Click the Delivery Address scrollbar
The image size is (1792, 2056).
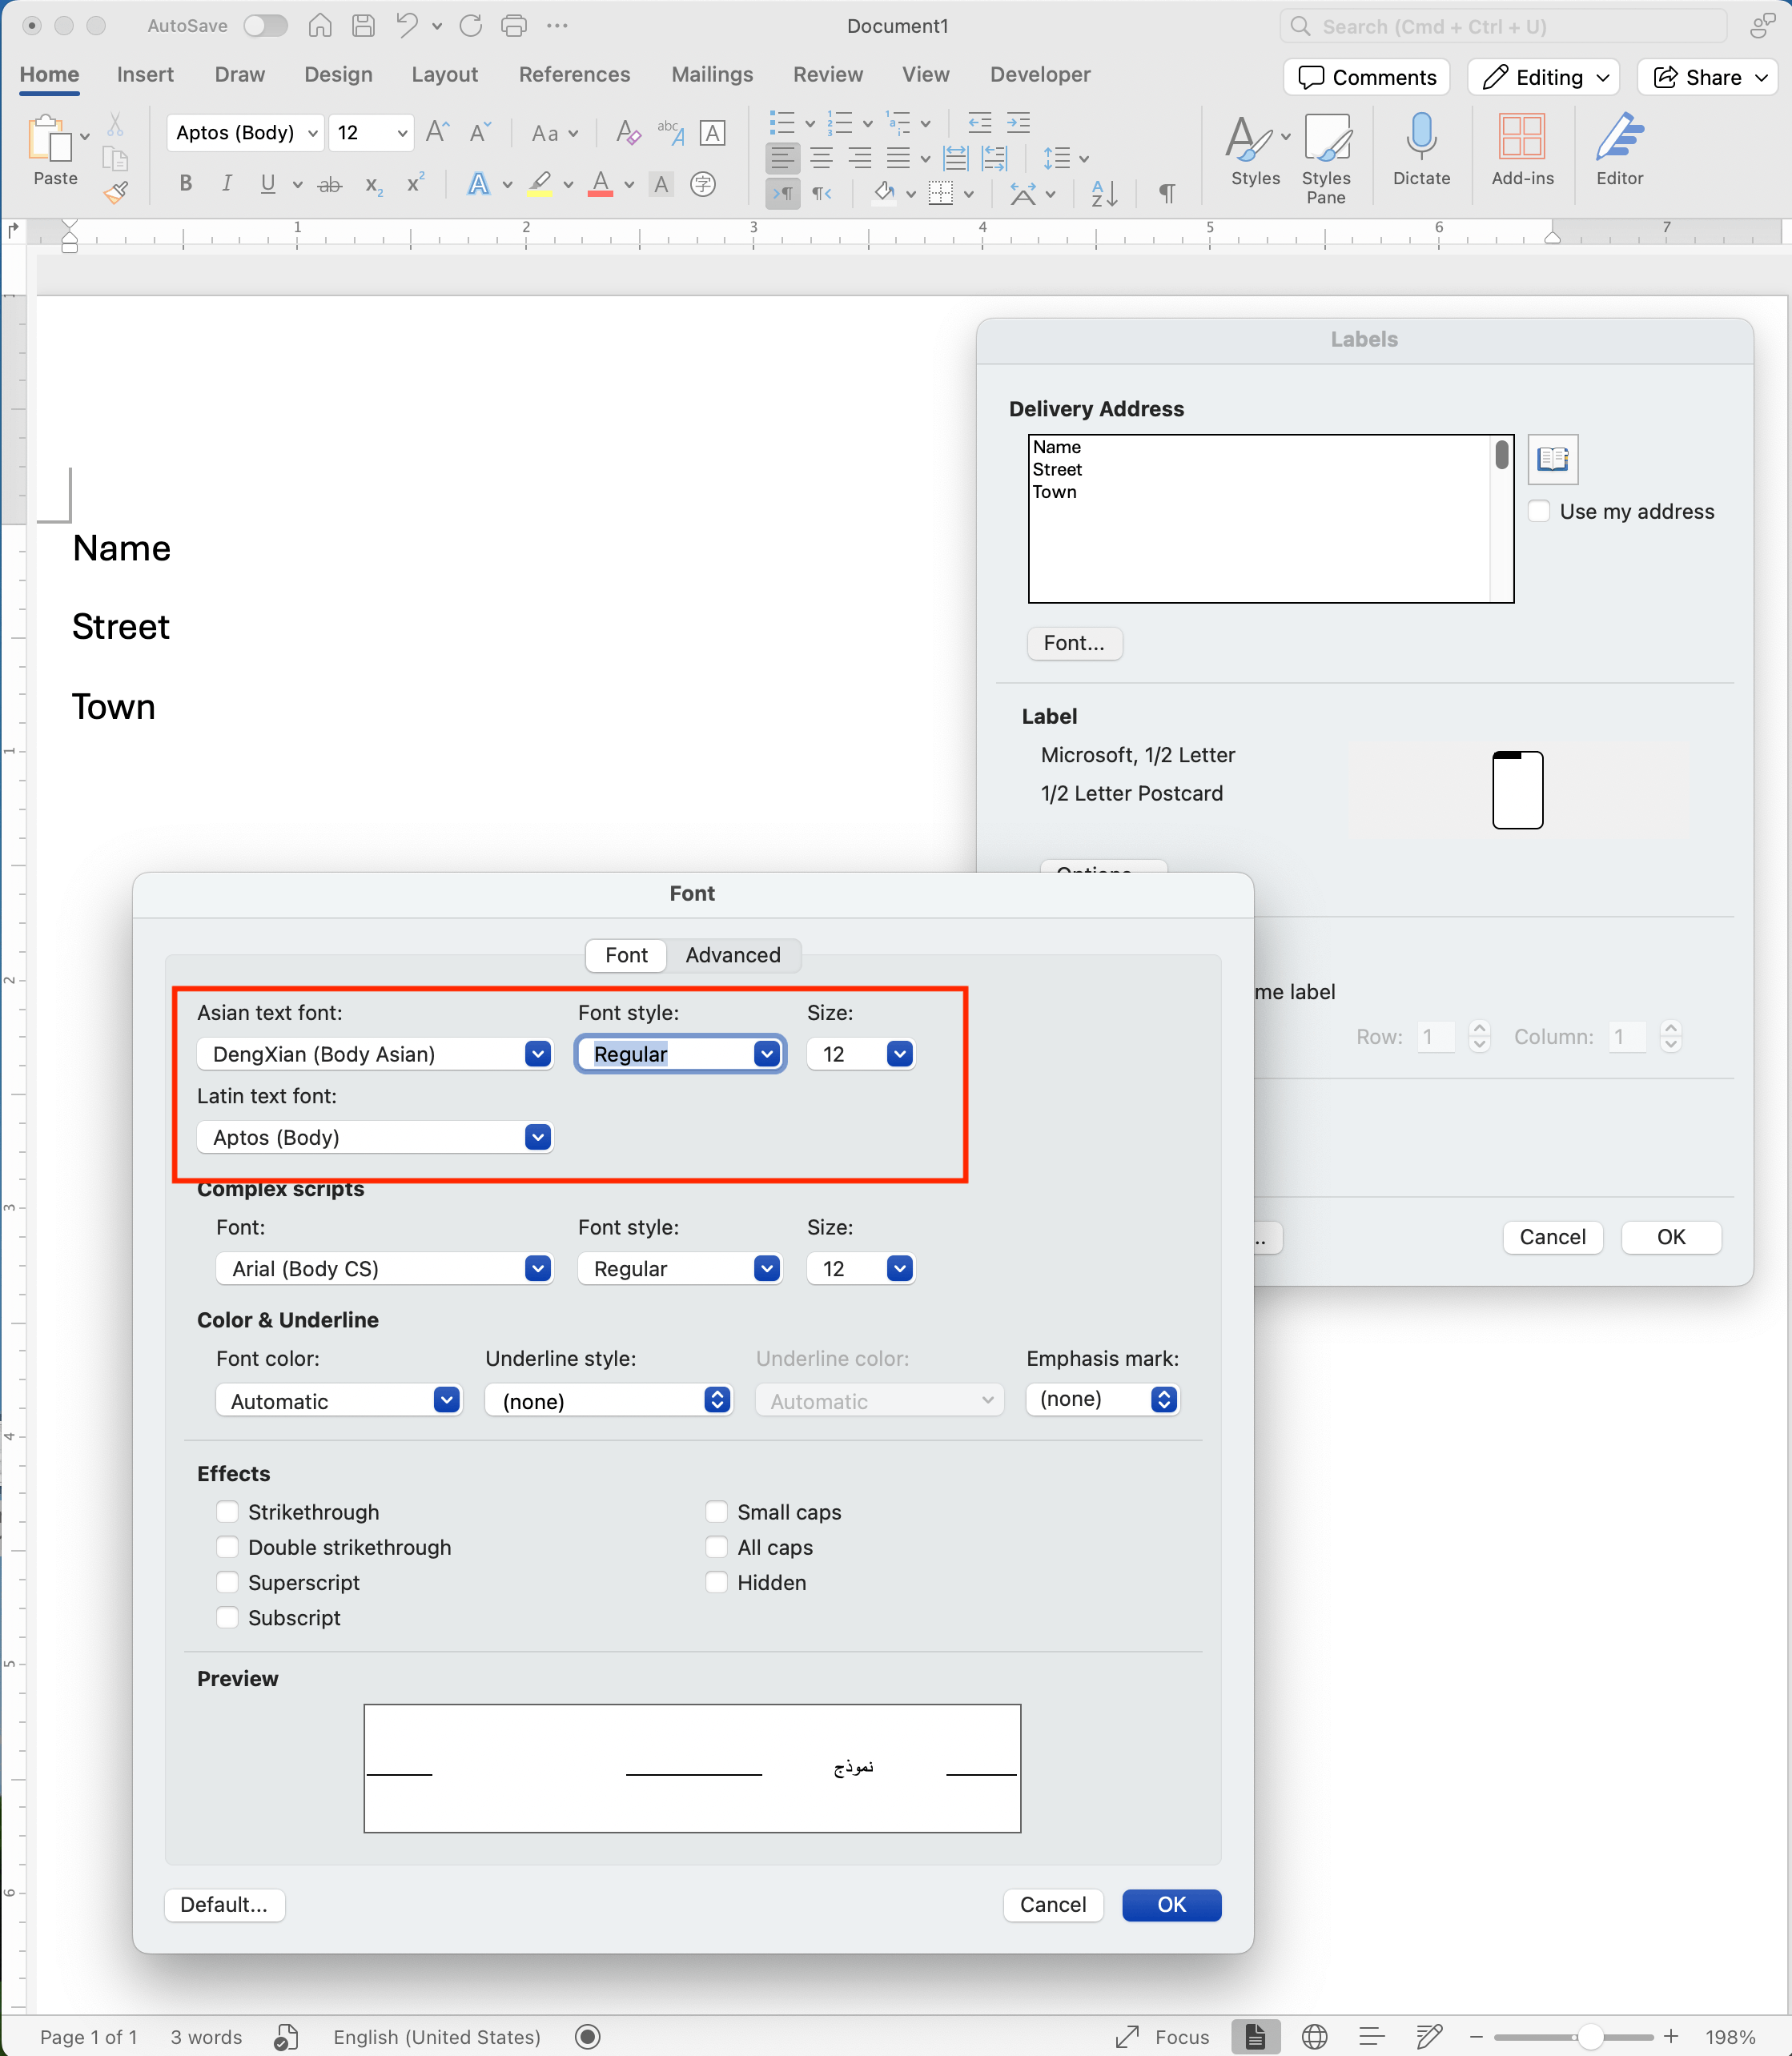tap(1501, 453)
